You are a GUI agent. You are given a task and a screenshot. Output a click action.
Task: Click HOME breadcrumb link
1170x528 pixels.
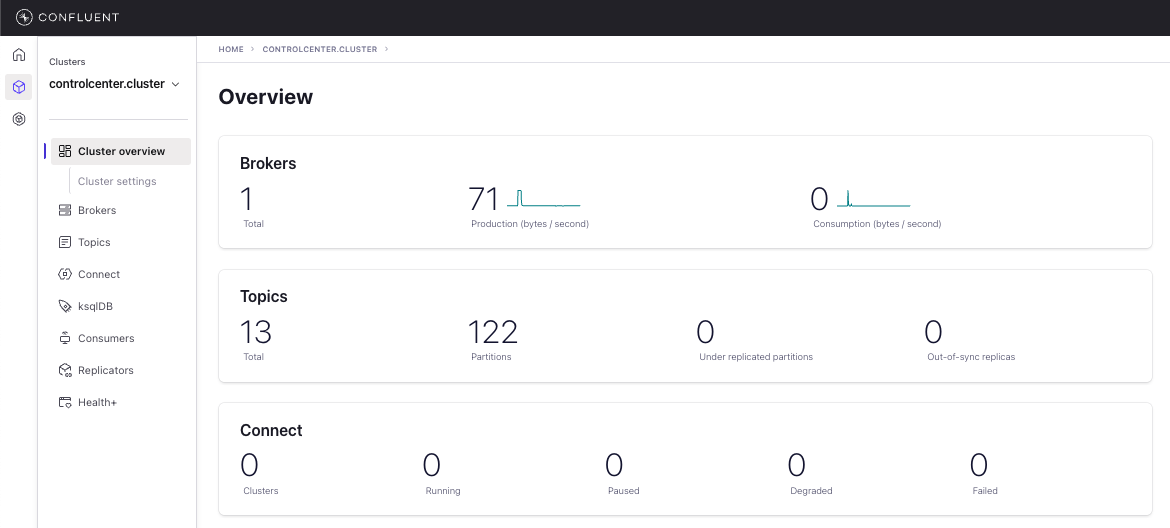[x=231, y=49]
